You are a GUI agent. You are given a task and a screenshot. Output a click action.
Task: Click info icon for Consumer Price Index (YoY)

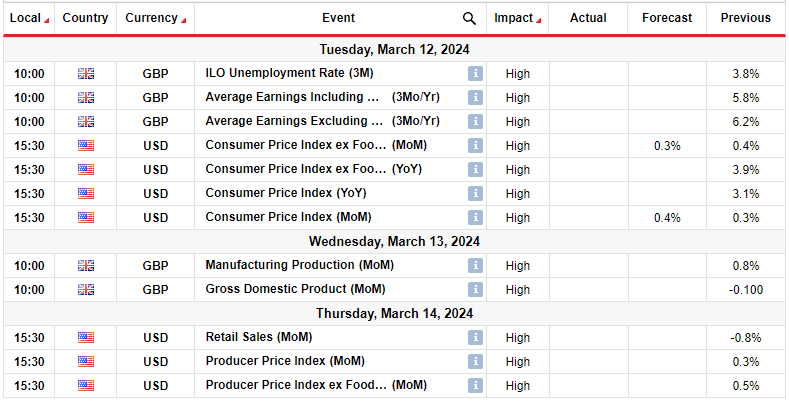pos(475,194)
